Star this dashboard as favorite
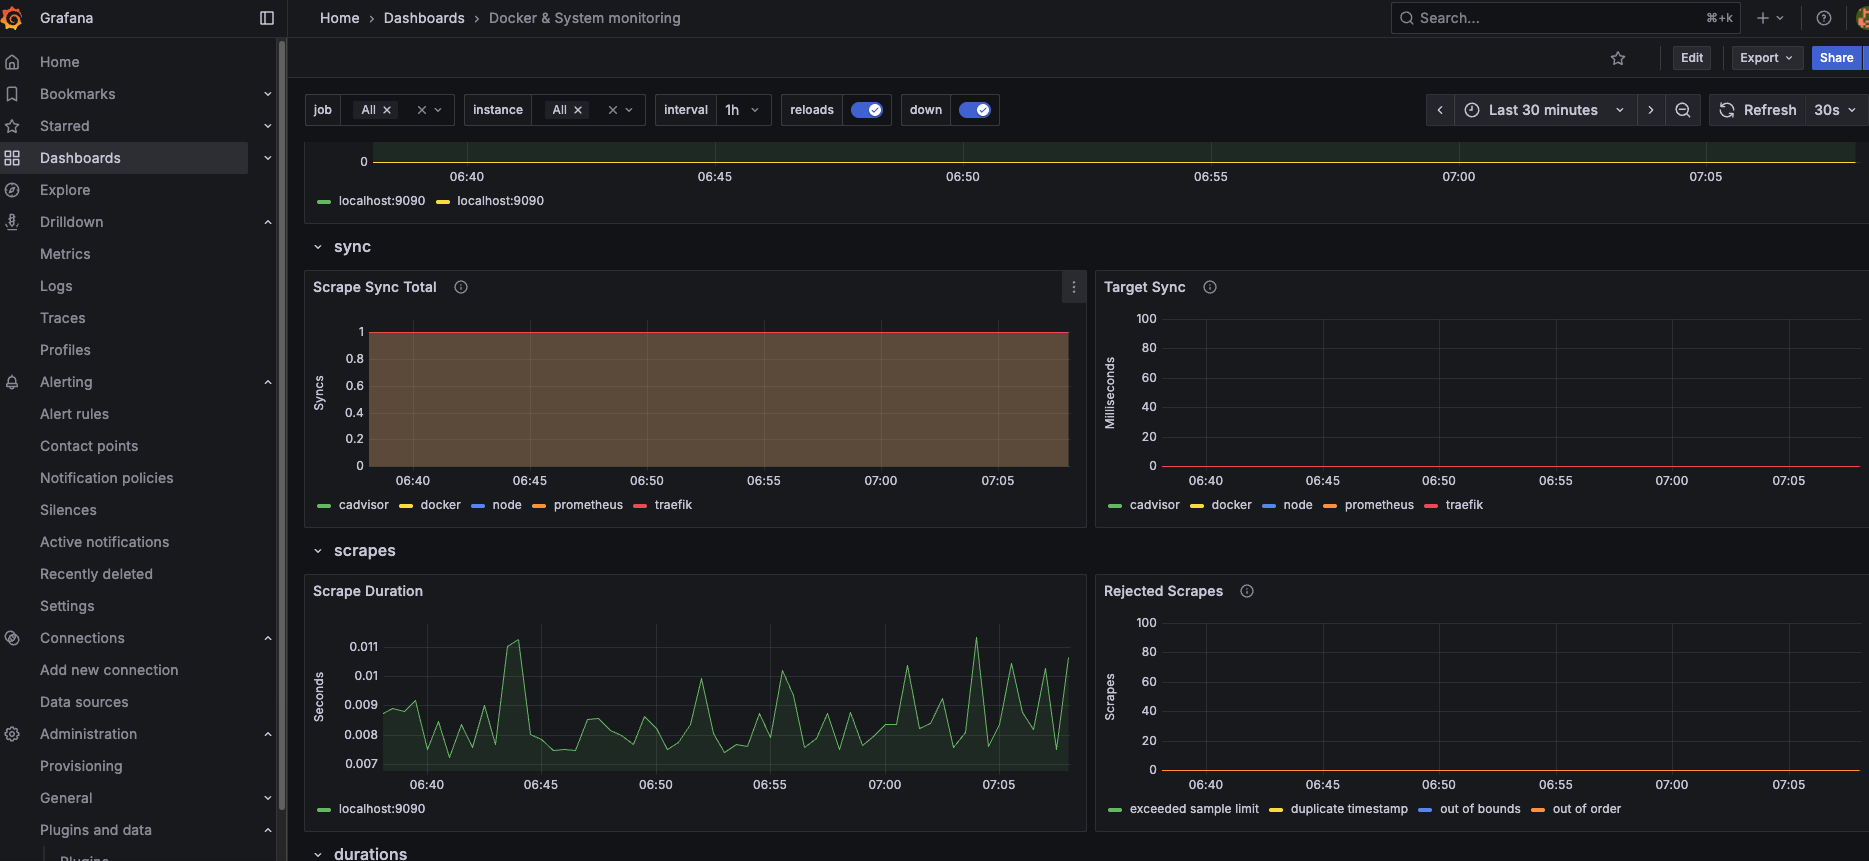Screen dimensions: 1869x861 click(1618, 58)
